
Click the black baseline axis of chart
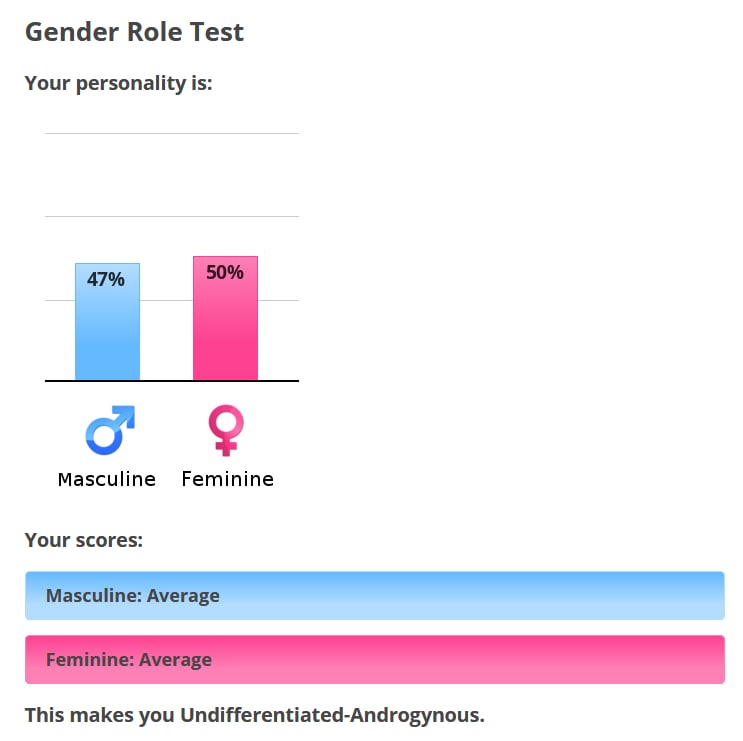click(x=172, y=381)
